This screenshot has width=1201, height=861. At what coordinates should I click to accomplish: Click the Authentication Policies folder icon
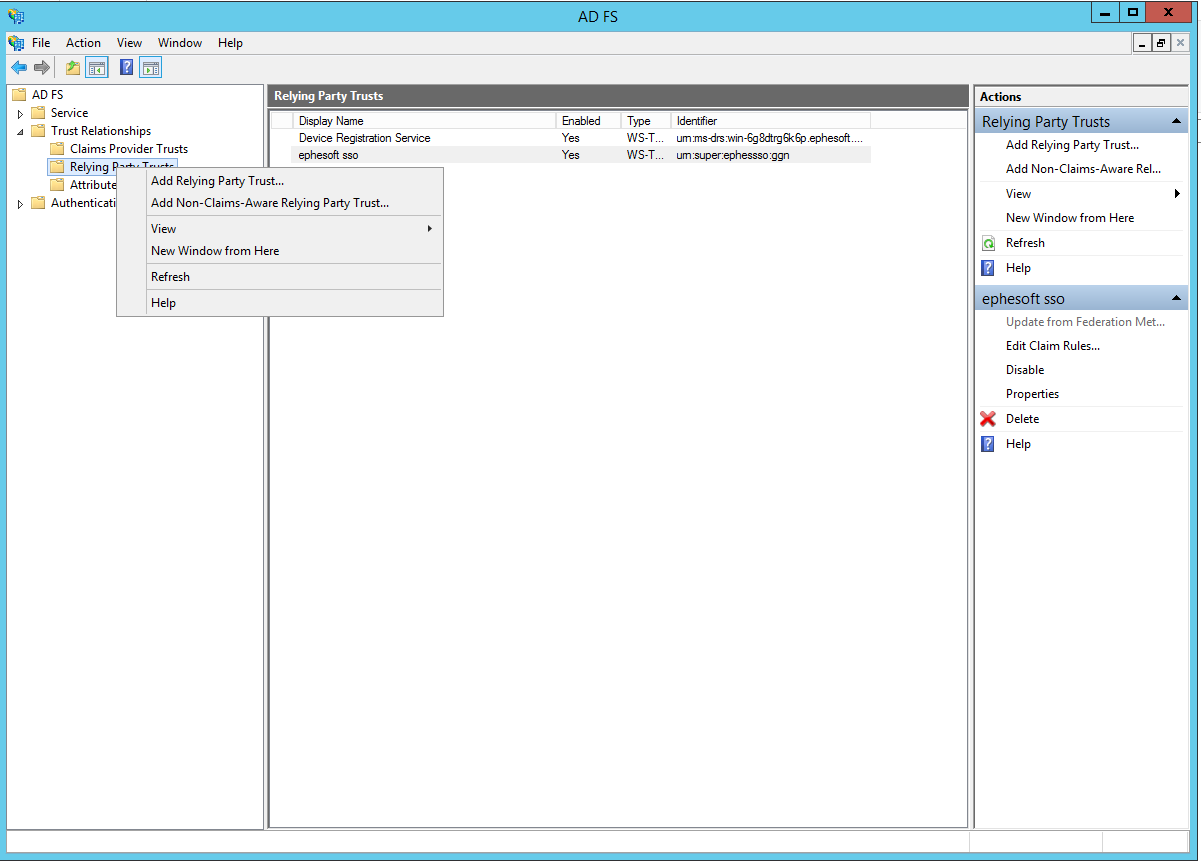(38, 203)
